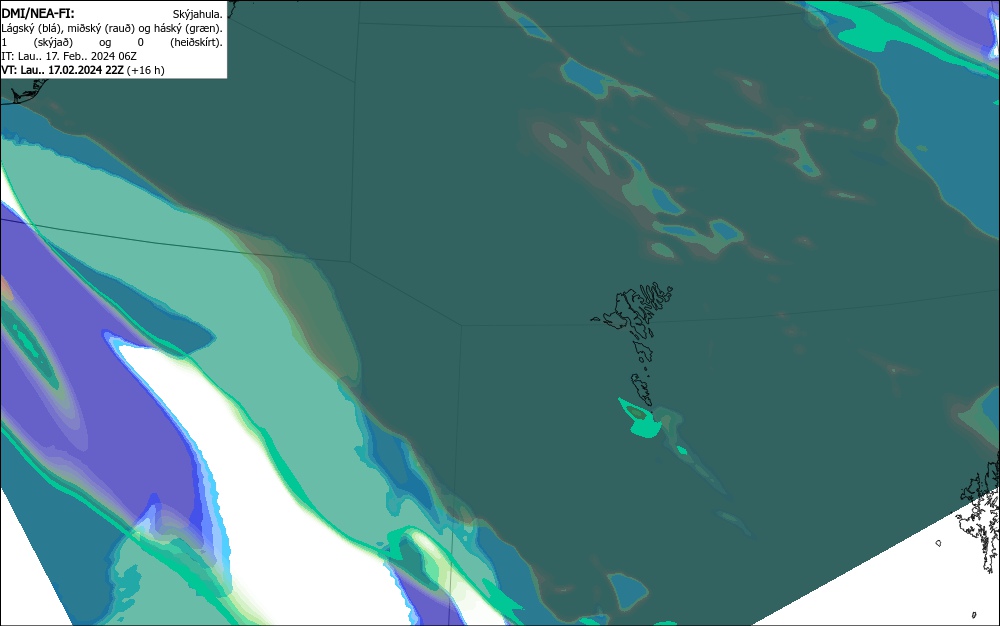The image size is (1000, 626).
Task: Click the initial time IT: Lau.. 17. Feb.. 2024 06Z
Action: click(69, 56)
